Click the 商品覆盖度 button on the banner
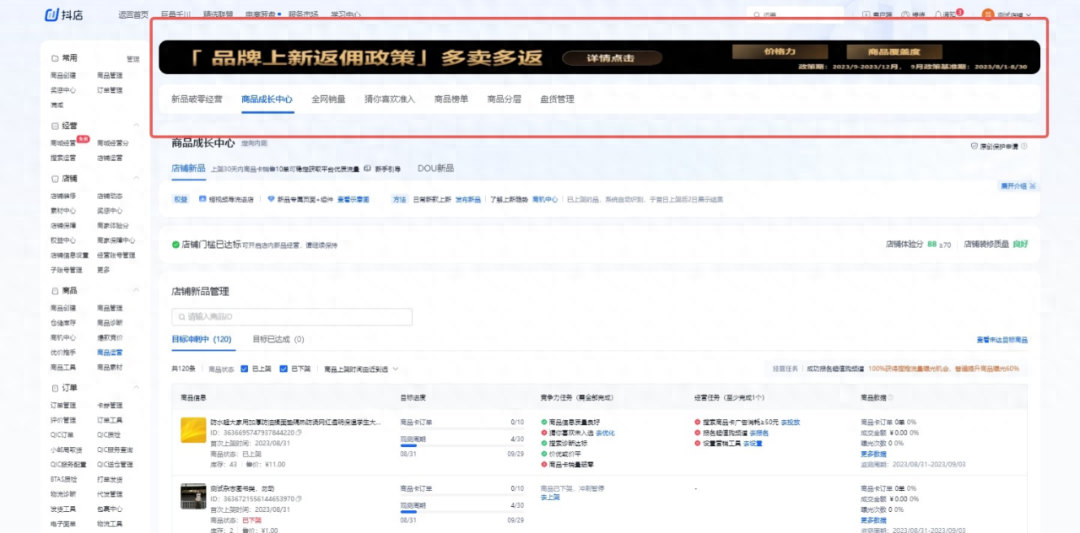The height and width of the screenshot is (533, 1080). [x=895, y=52]
